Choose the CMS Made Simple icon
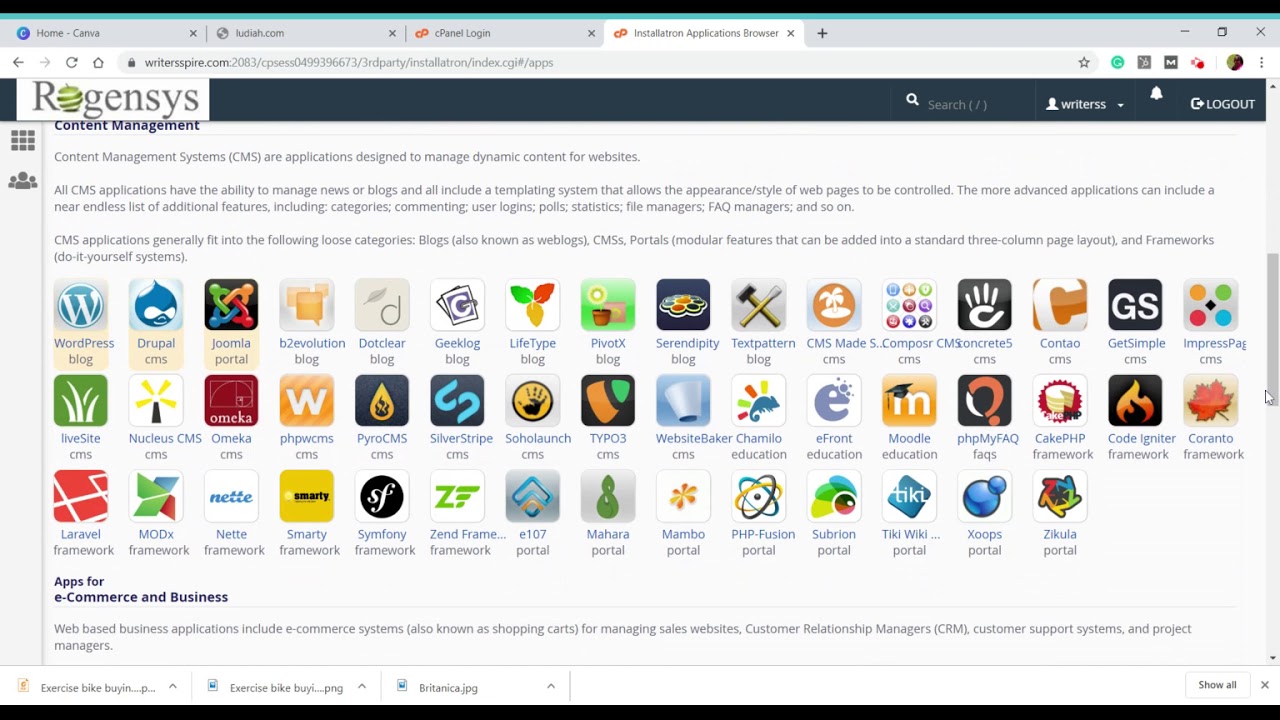 tap(834, 305)
